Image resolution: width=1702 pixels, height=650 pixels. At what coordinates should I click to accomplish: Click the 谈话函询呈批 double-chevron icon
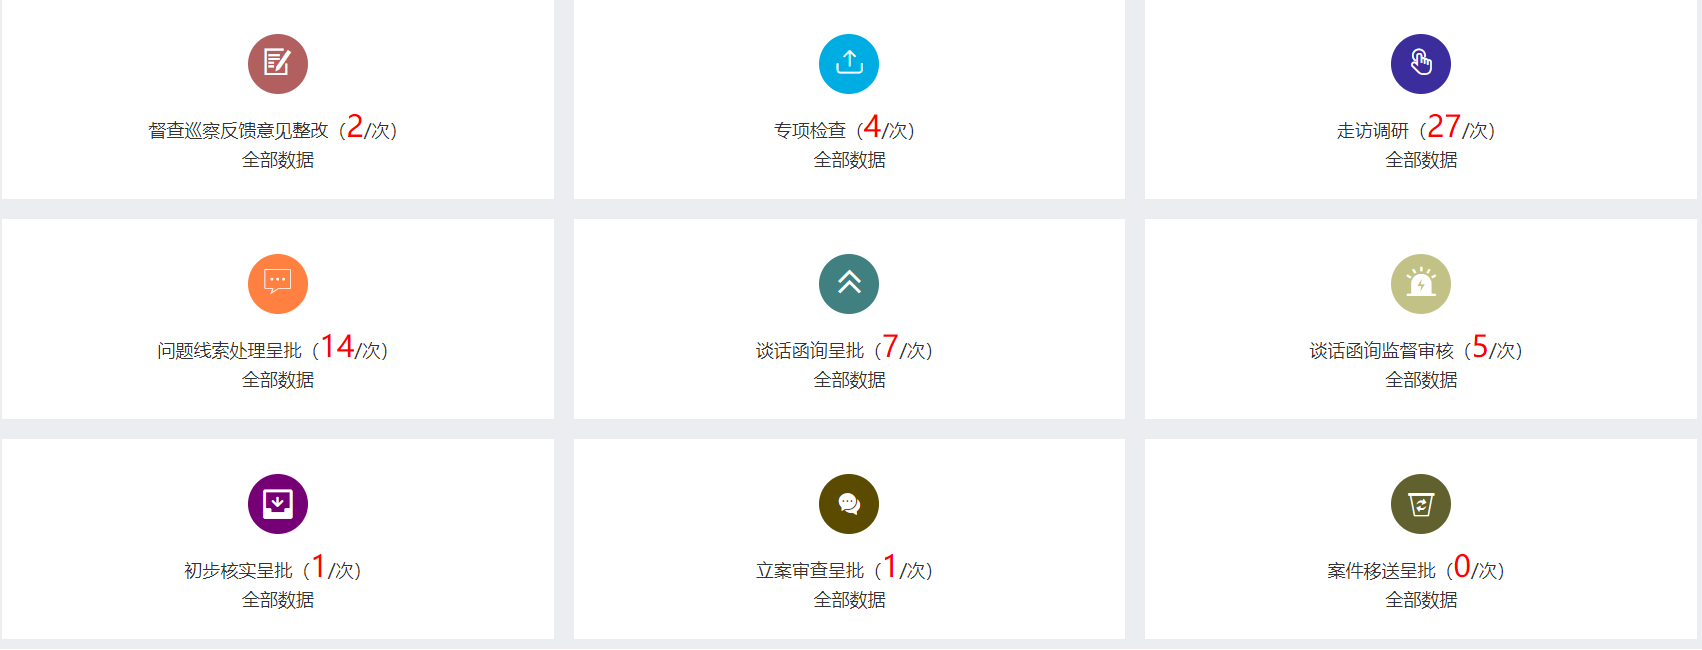click(849, 284)
